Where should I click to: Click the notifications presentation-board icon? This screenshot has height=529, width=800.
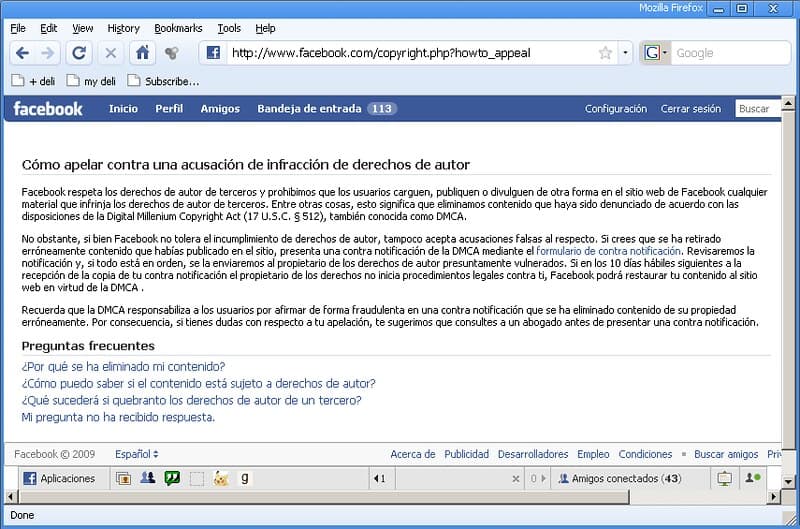coord(724,478)
